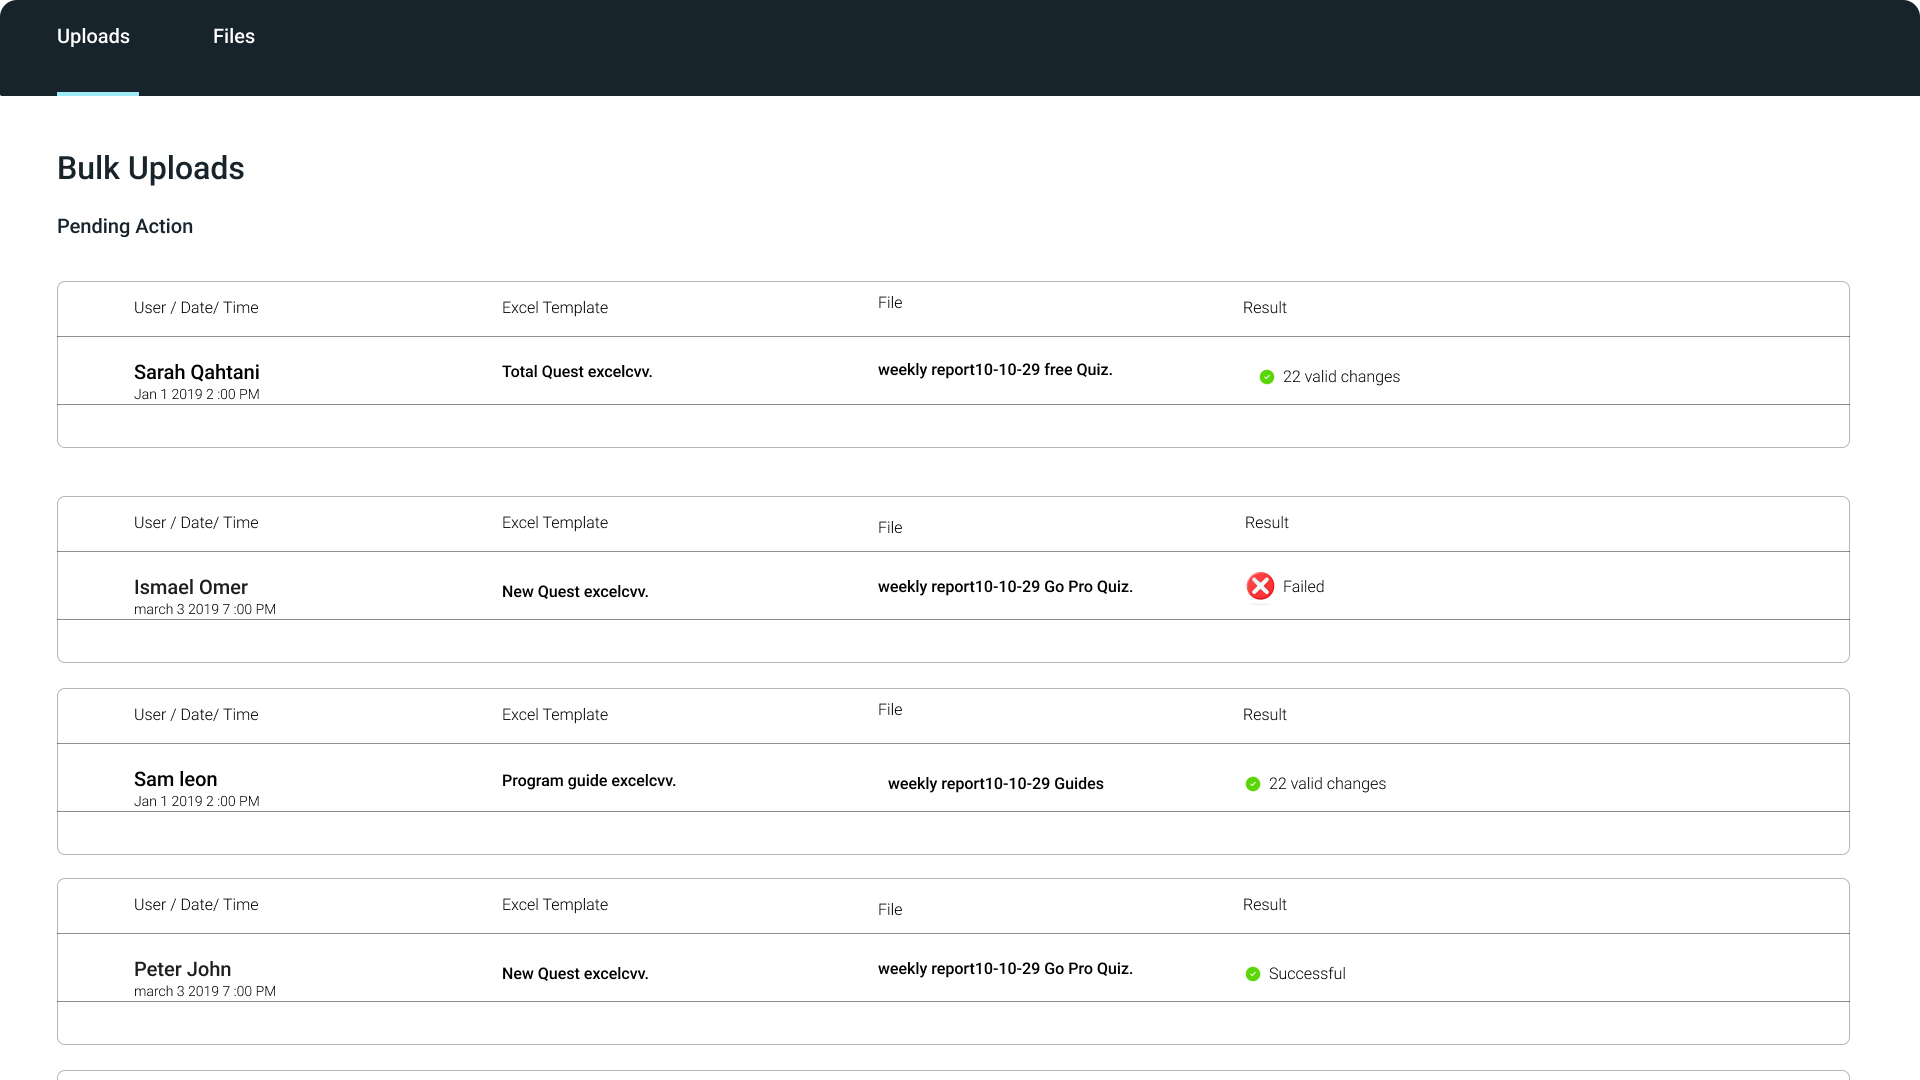Select Sarah Qahtani's name in the first row

click(197, 371)
